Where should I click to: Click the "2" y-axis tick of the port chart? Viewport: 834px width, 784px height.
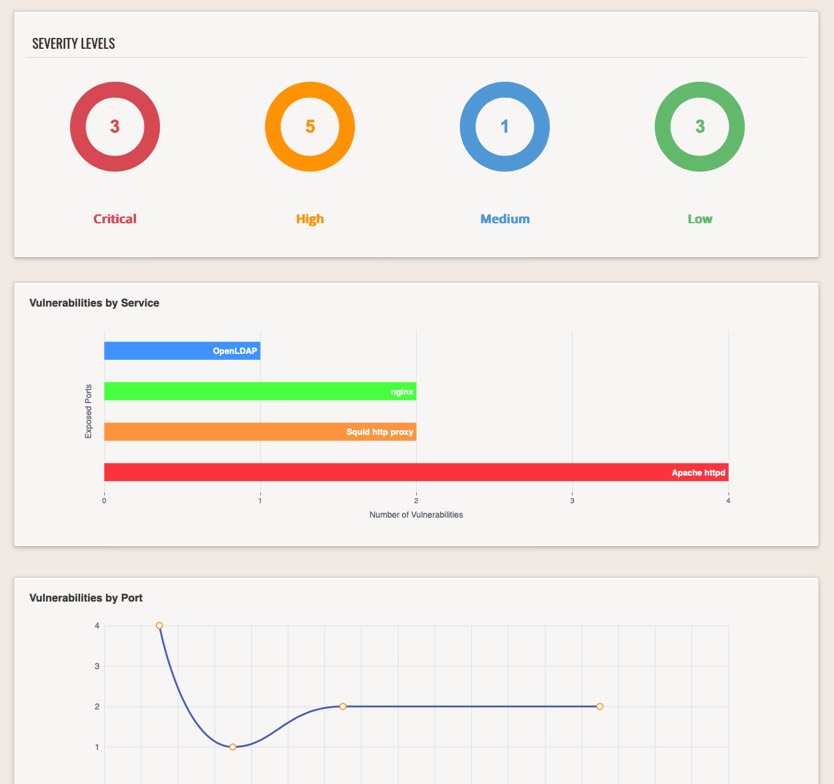pyautogui.click(x=97, y=706)
